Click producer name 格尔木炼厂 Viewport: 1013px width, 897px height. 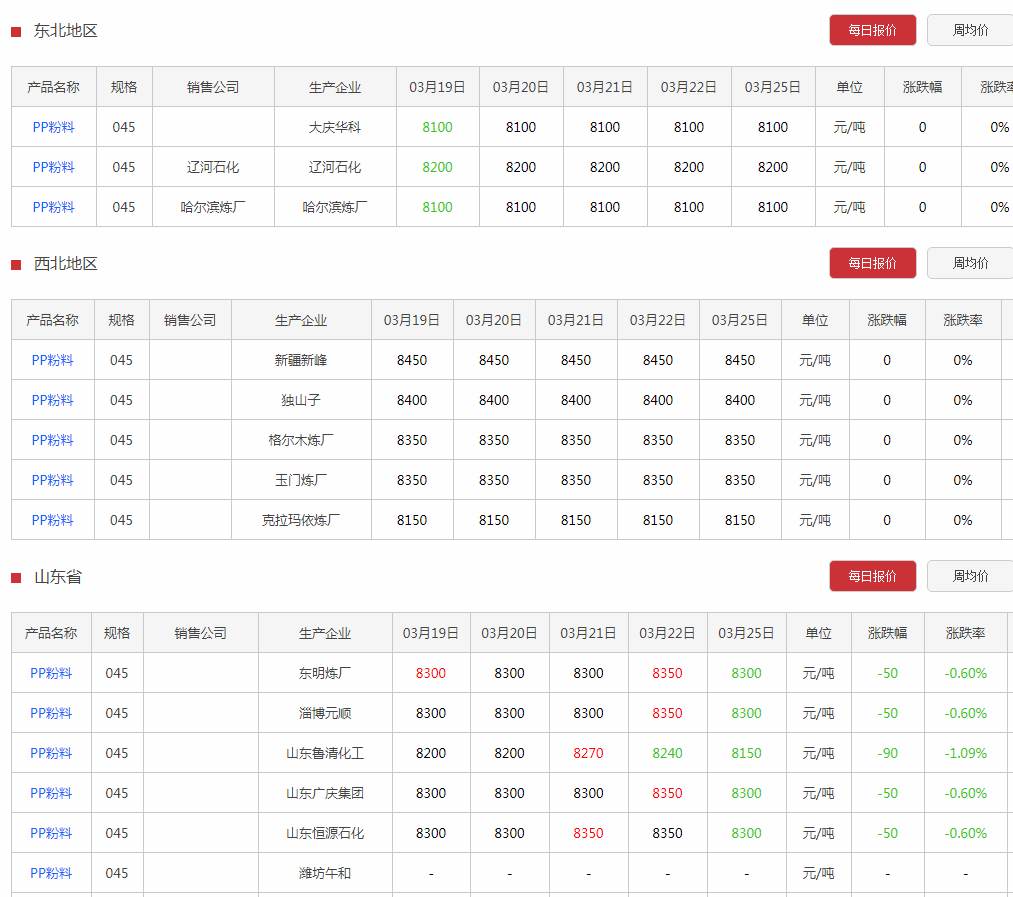tap(300, 440)
